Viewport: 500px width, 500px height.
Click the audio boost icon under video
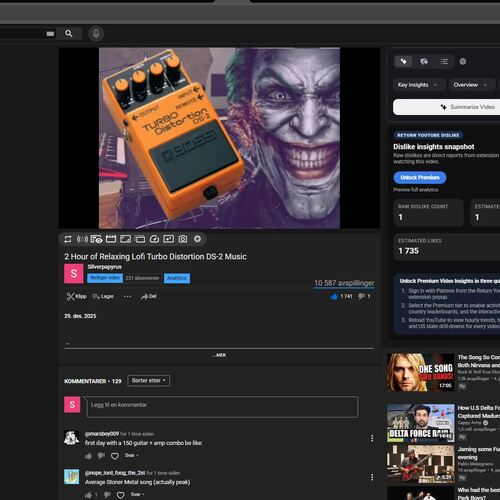point(82,239)
